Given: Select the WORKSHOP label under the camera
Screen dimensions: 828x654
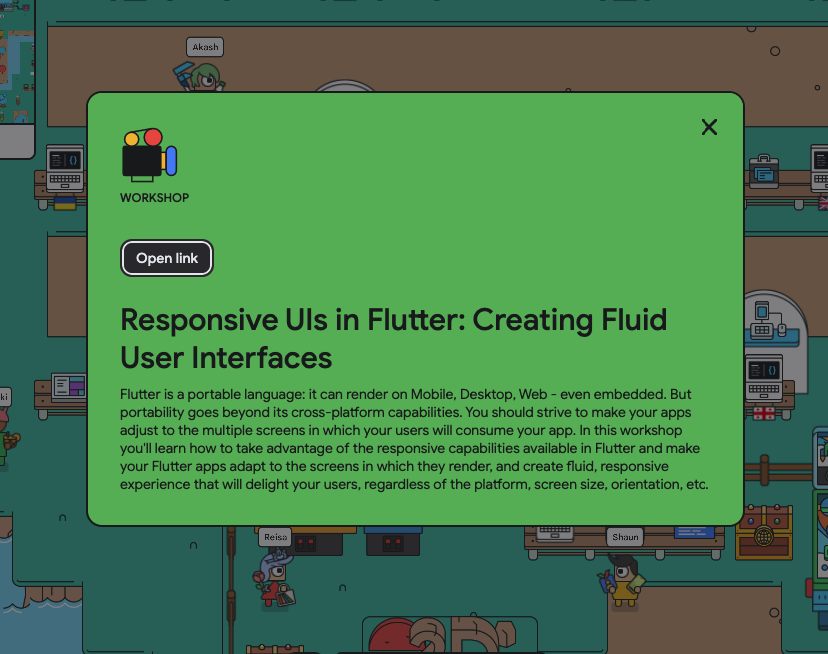Looking at the screenshot, I should (x=154, y=198).
